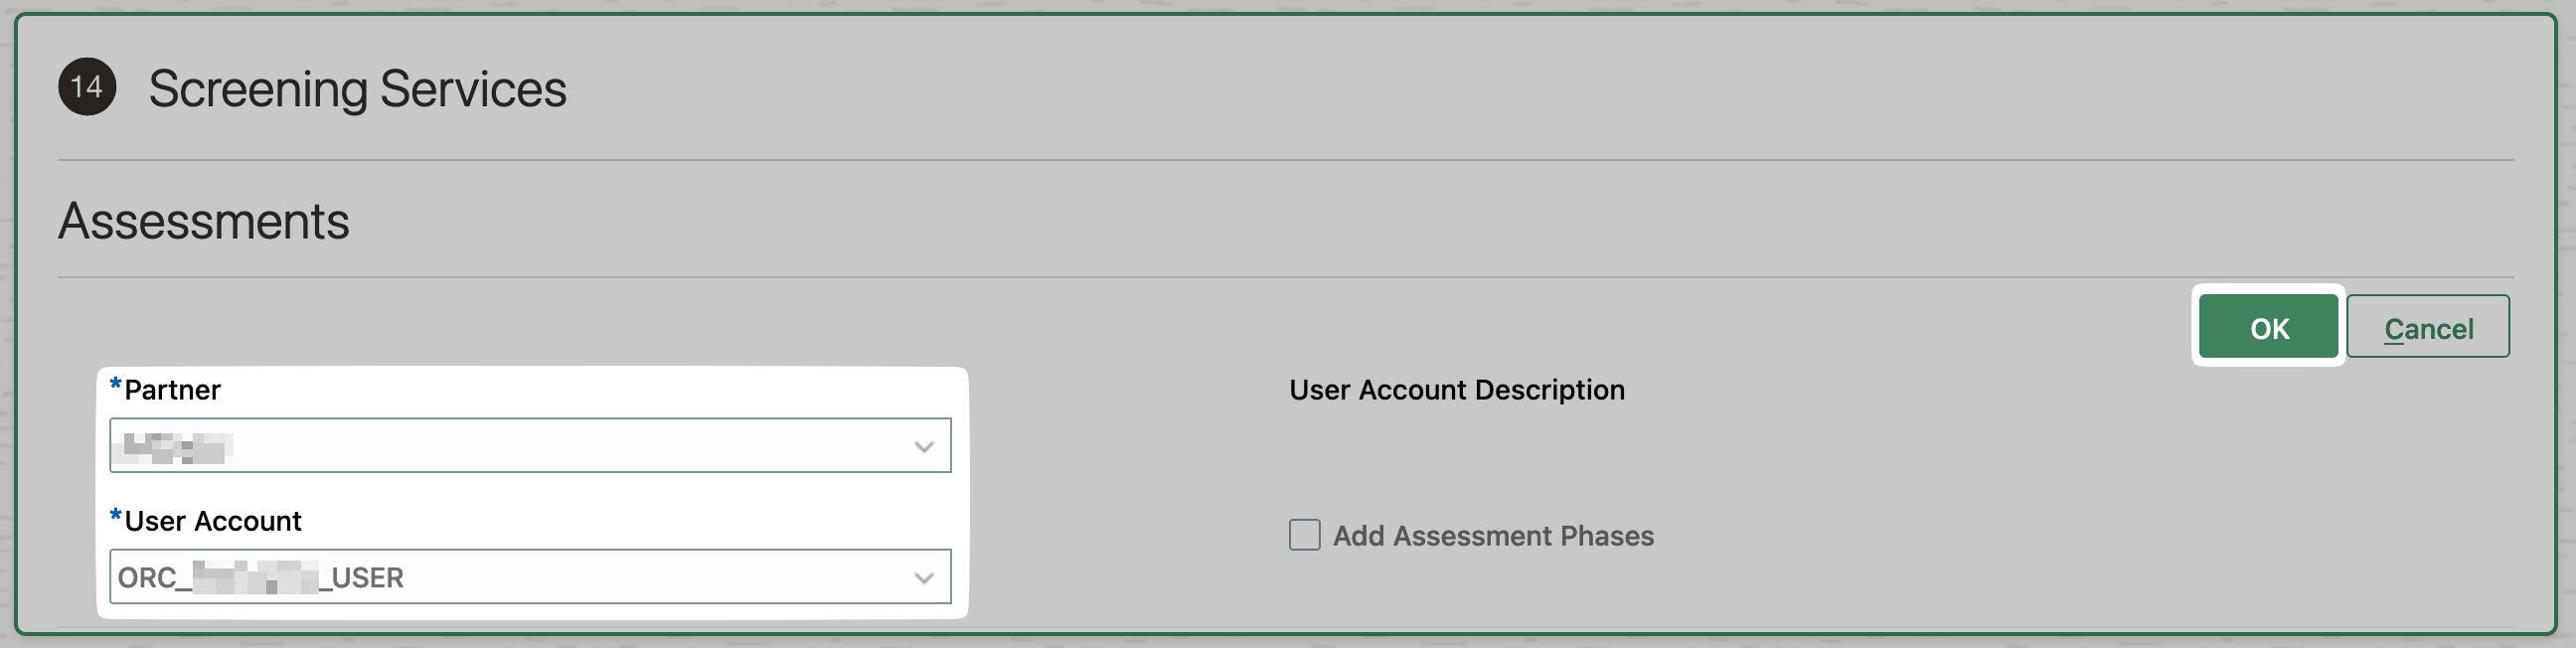2576x648 pixels.
Task: Click the divider line below Screening Services
Action: pos(1285,160)
